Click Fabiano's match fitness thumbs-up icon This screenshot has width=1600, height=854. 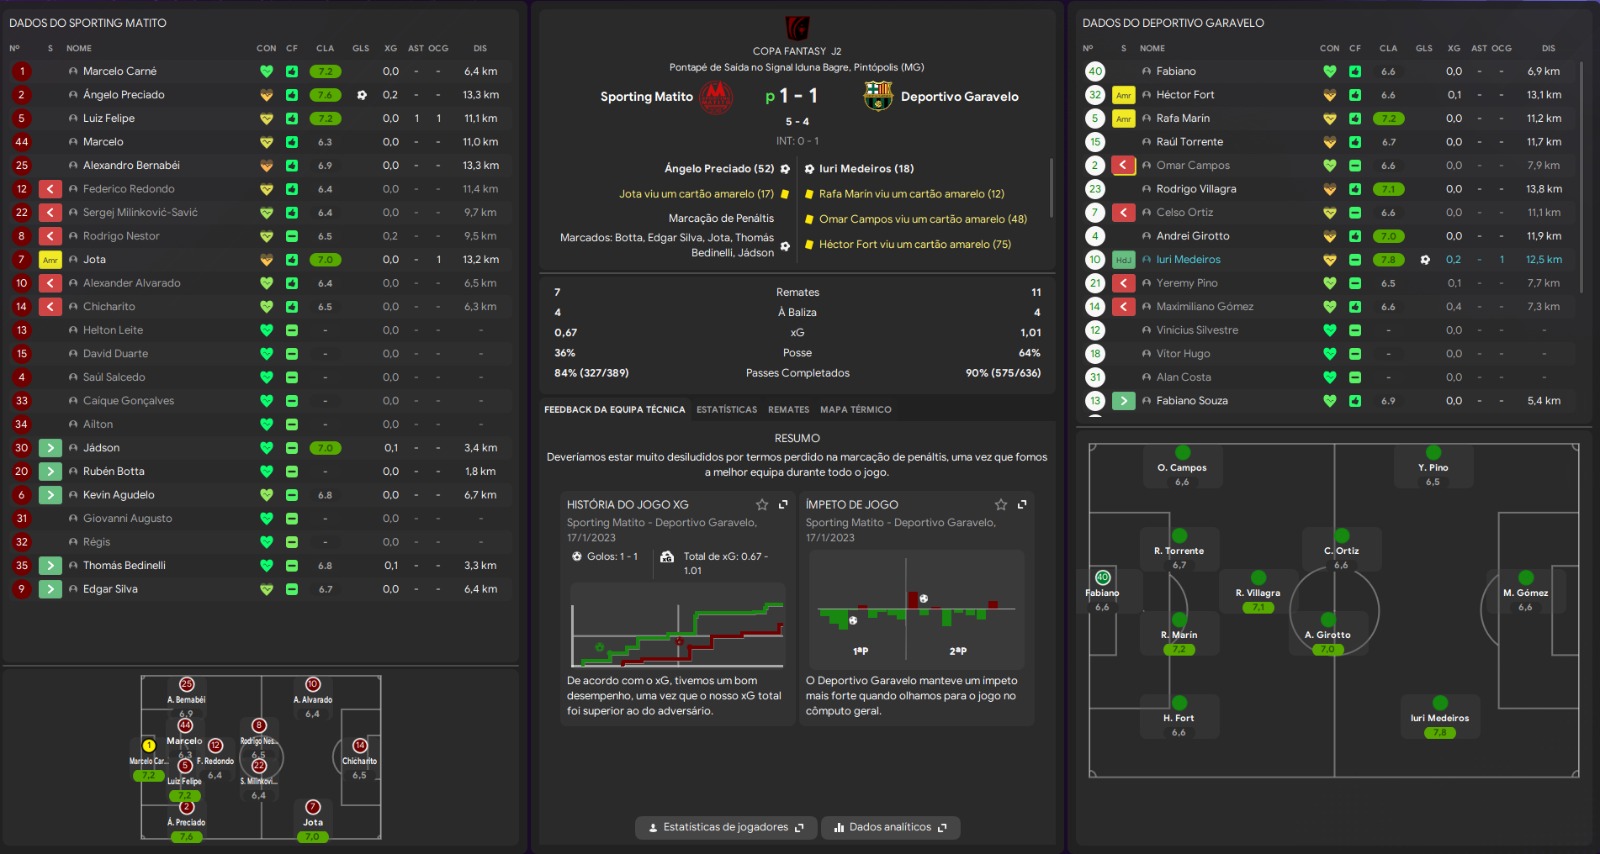[x=1354, y=72]
